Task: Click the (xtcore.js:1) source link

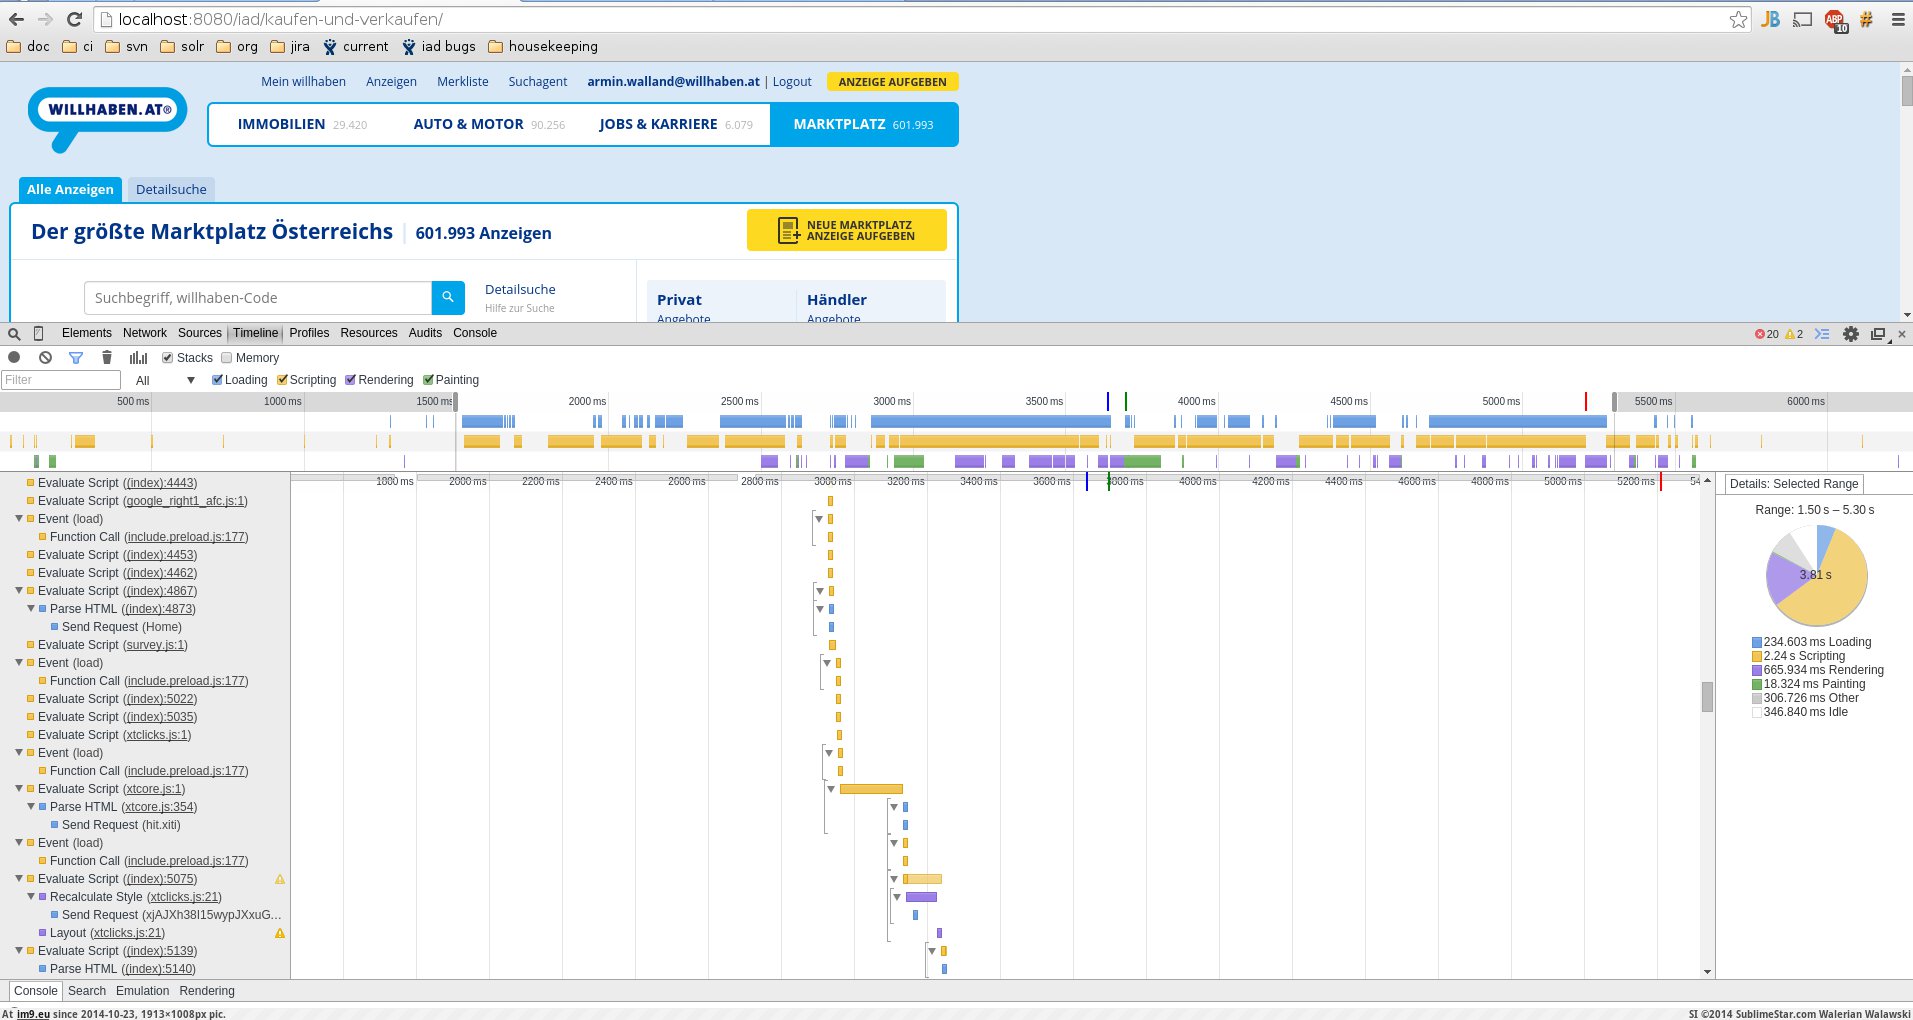Action: coord(154,789)
